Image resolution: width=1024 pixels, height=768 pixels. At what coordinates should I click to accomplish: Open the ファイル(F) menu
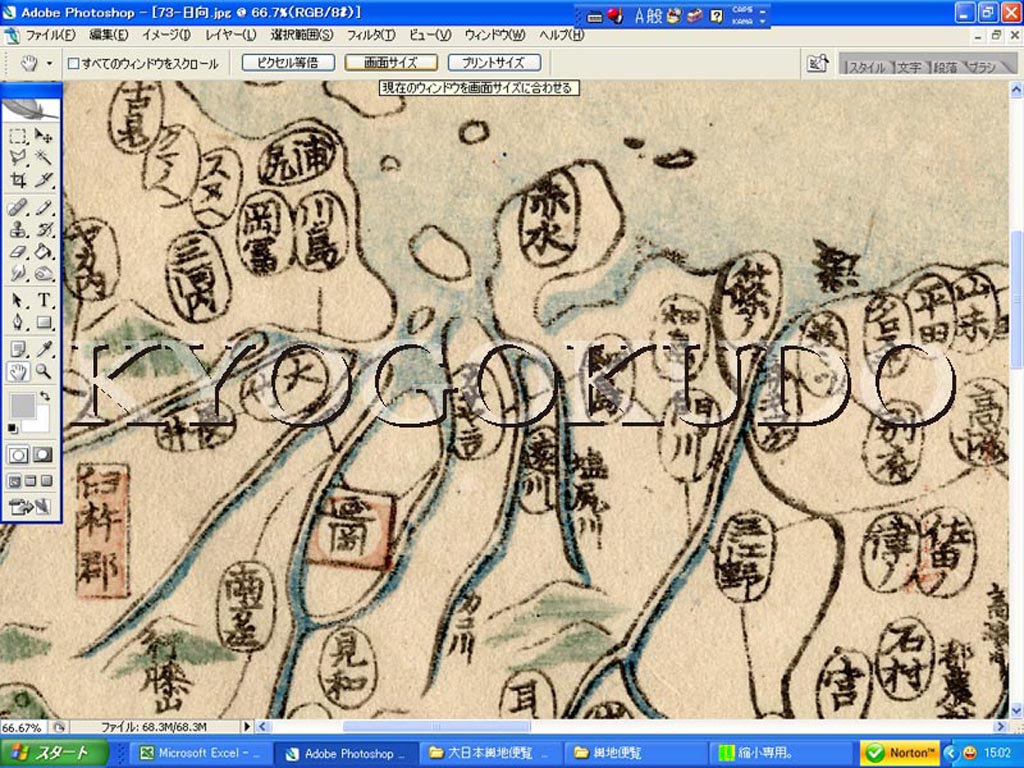point(51,35)
